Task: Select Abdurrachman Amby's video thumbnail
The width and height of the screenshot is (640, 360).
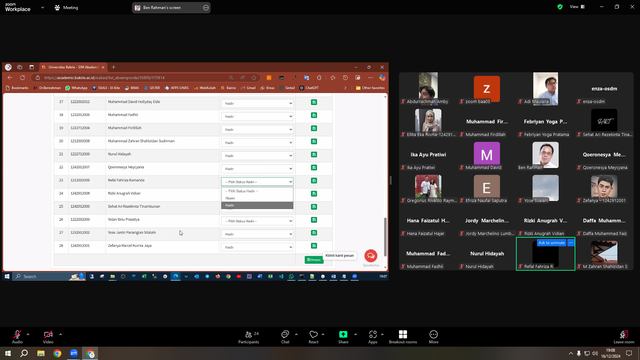Action: [x=428, y=89]
